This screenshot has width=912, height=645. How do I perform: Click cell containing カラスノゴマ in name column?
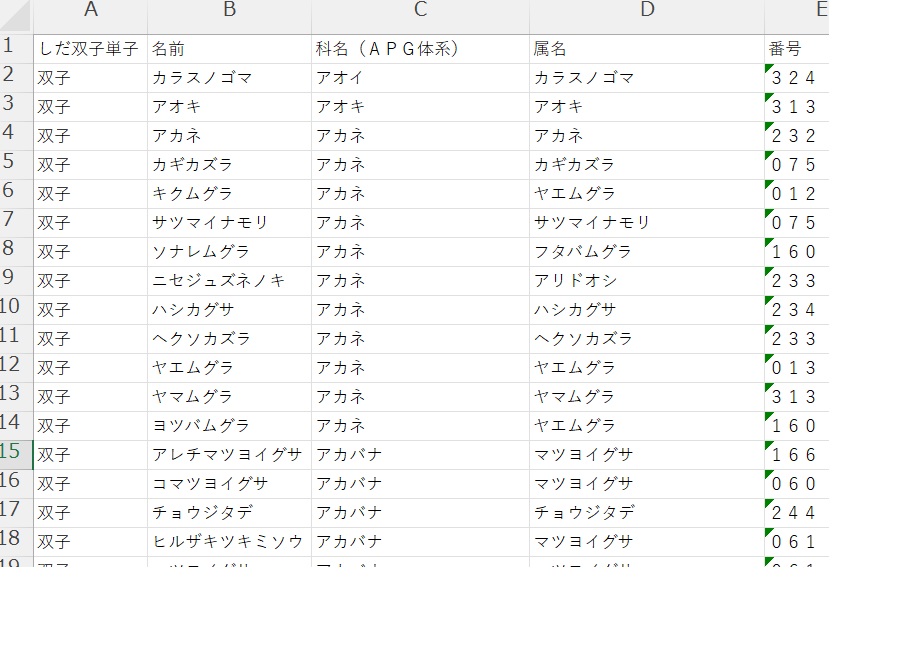point(230,78)
